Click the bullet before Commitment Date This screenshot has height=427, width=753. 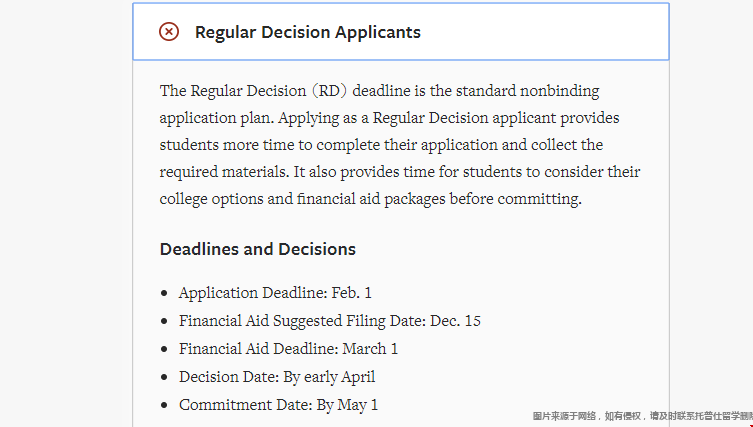tap(165, 405)
